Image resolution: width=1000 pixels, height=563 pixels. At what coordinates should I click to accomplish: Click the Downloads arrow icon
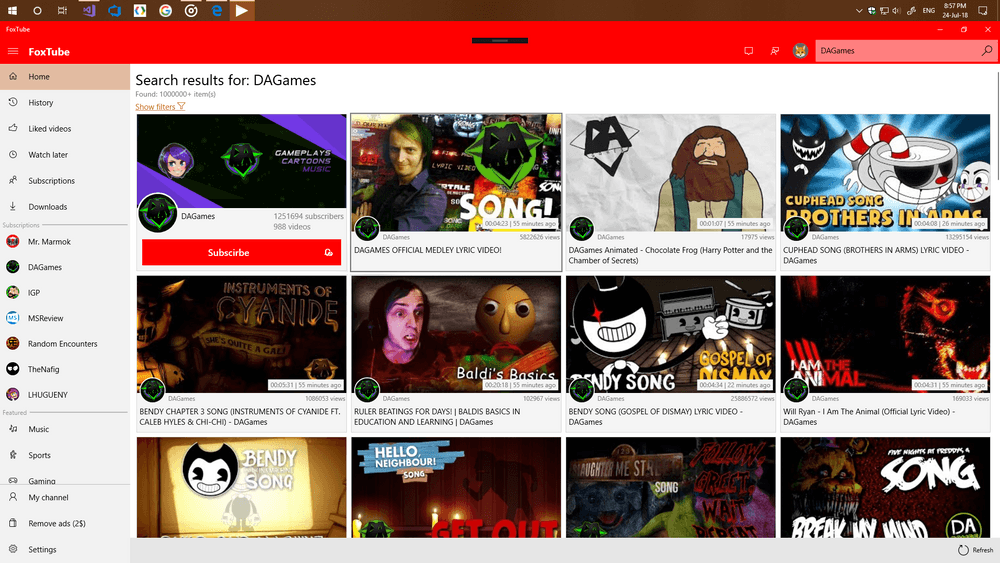(13, 206)
